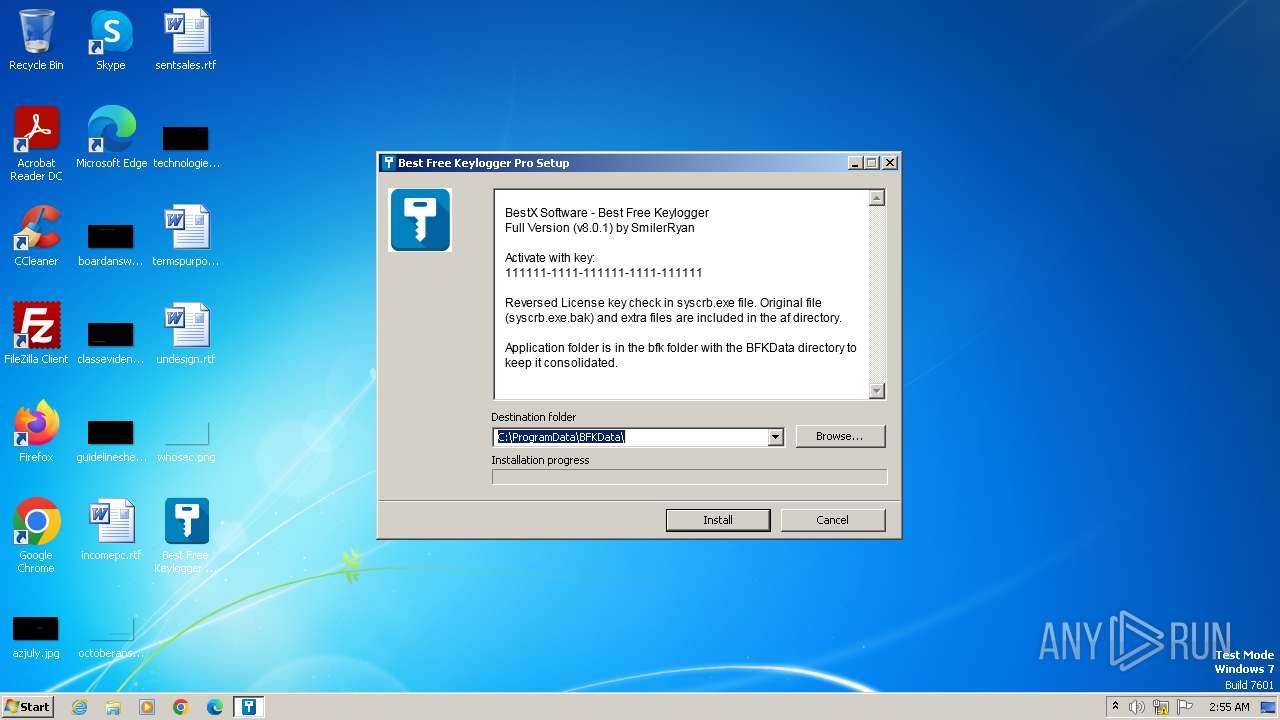Select the termspurpo... document icon

tap(186, 236)
